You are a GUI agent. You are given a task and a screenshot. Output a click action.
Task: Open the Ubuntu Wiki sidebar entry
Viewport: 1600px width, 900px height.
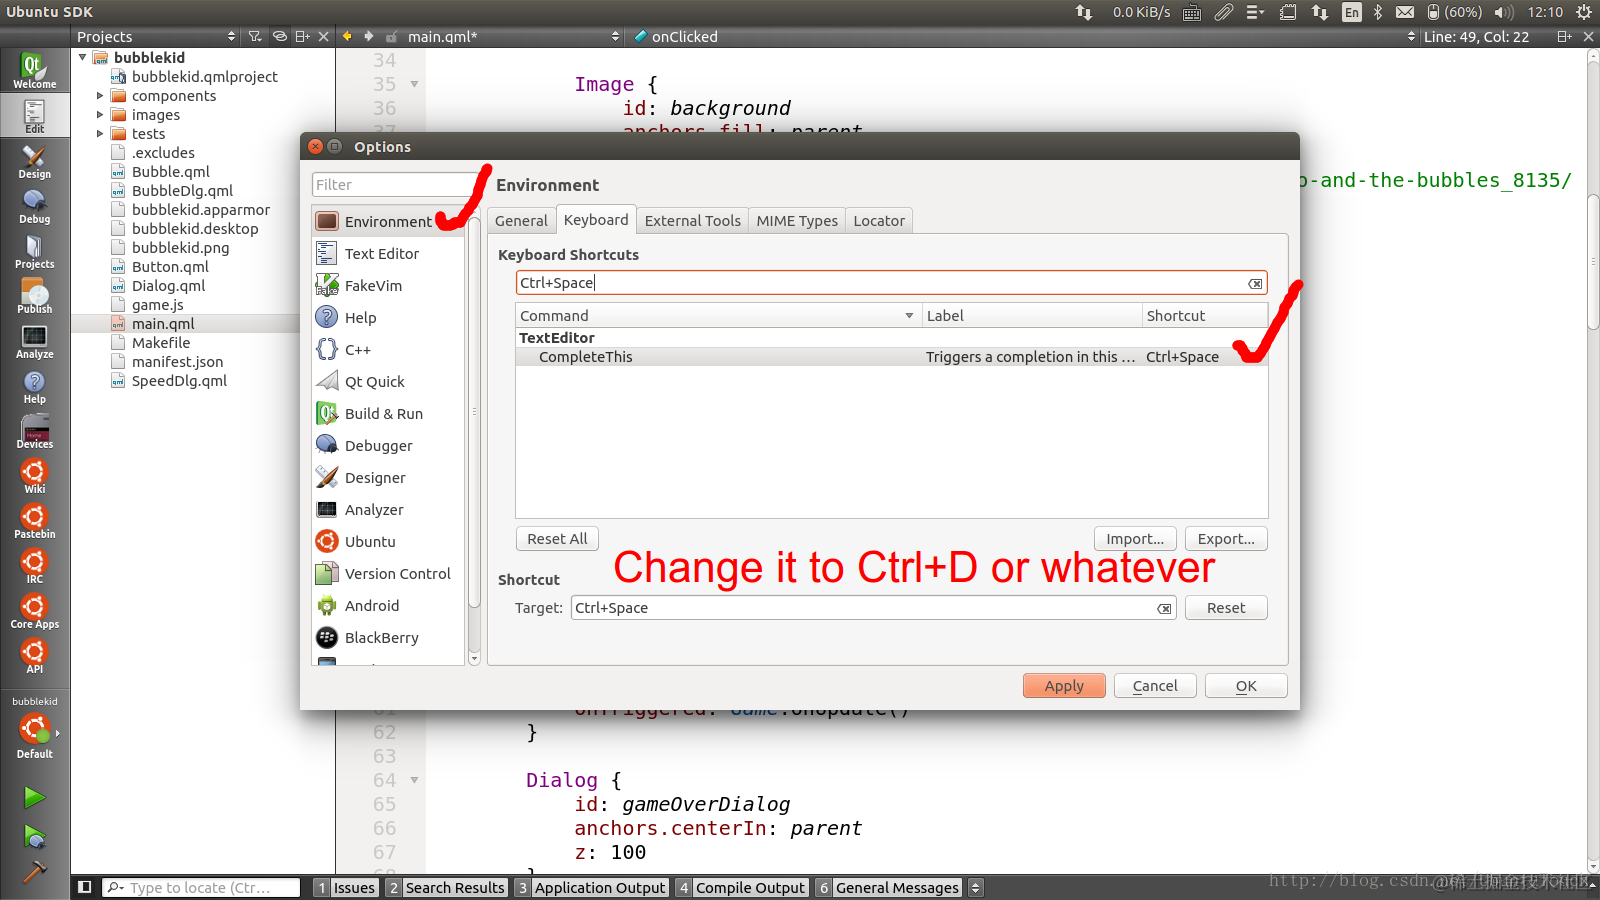point(34,476)
